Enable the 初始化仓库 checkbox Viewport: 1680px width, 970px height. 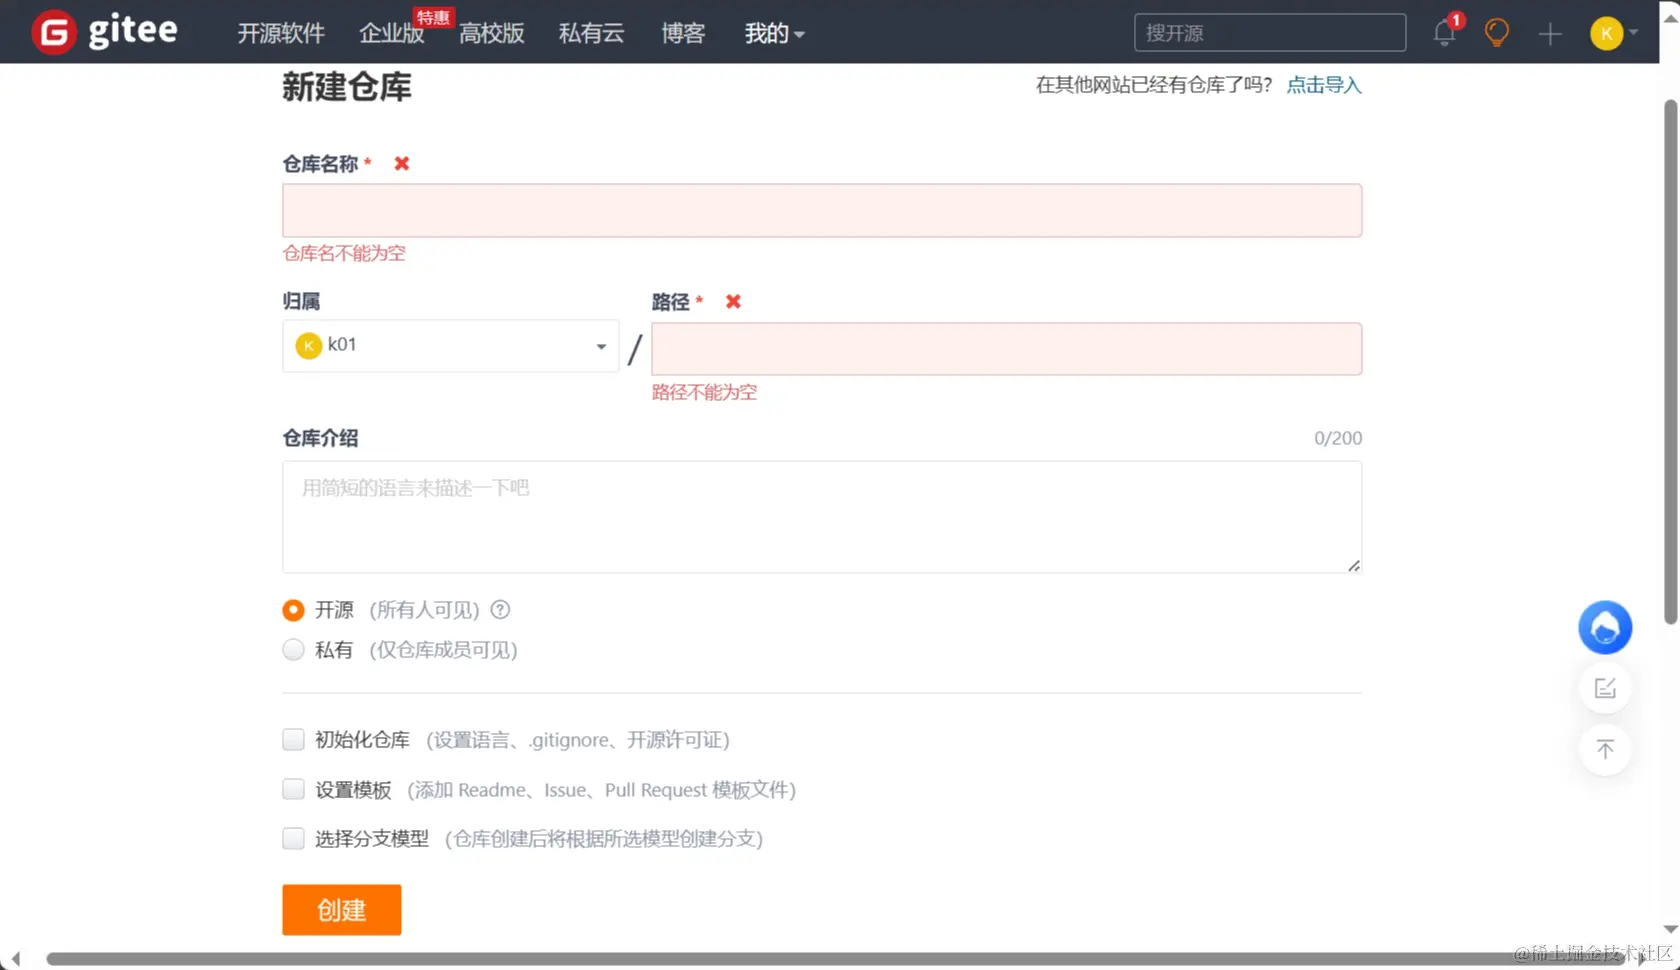[x=292, y=739]
